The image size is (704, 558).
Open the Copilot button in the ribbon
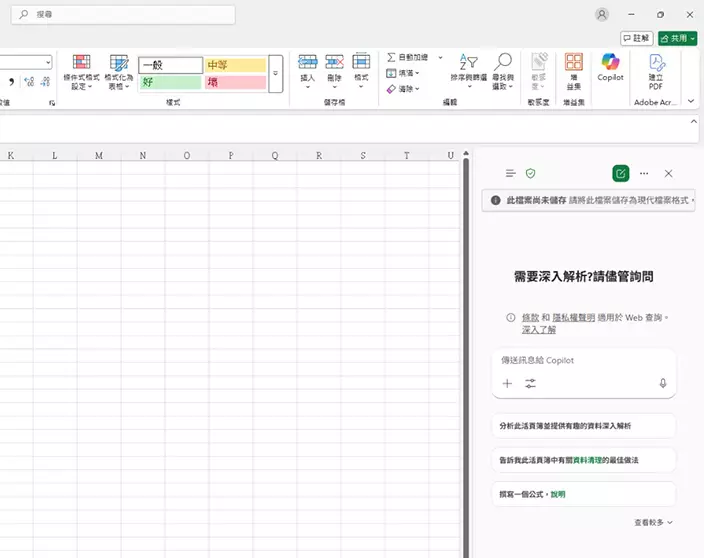(610, 68)
